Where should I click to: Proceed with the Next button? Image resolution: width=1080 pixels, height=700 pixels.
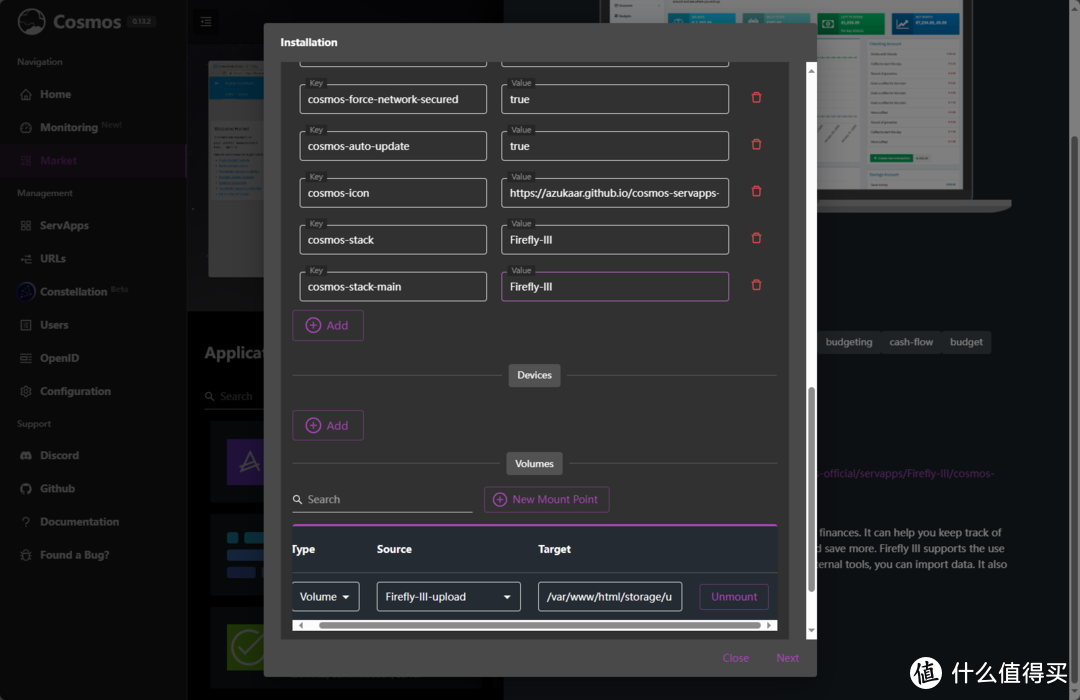[x=787, y=658]
